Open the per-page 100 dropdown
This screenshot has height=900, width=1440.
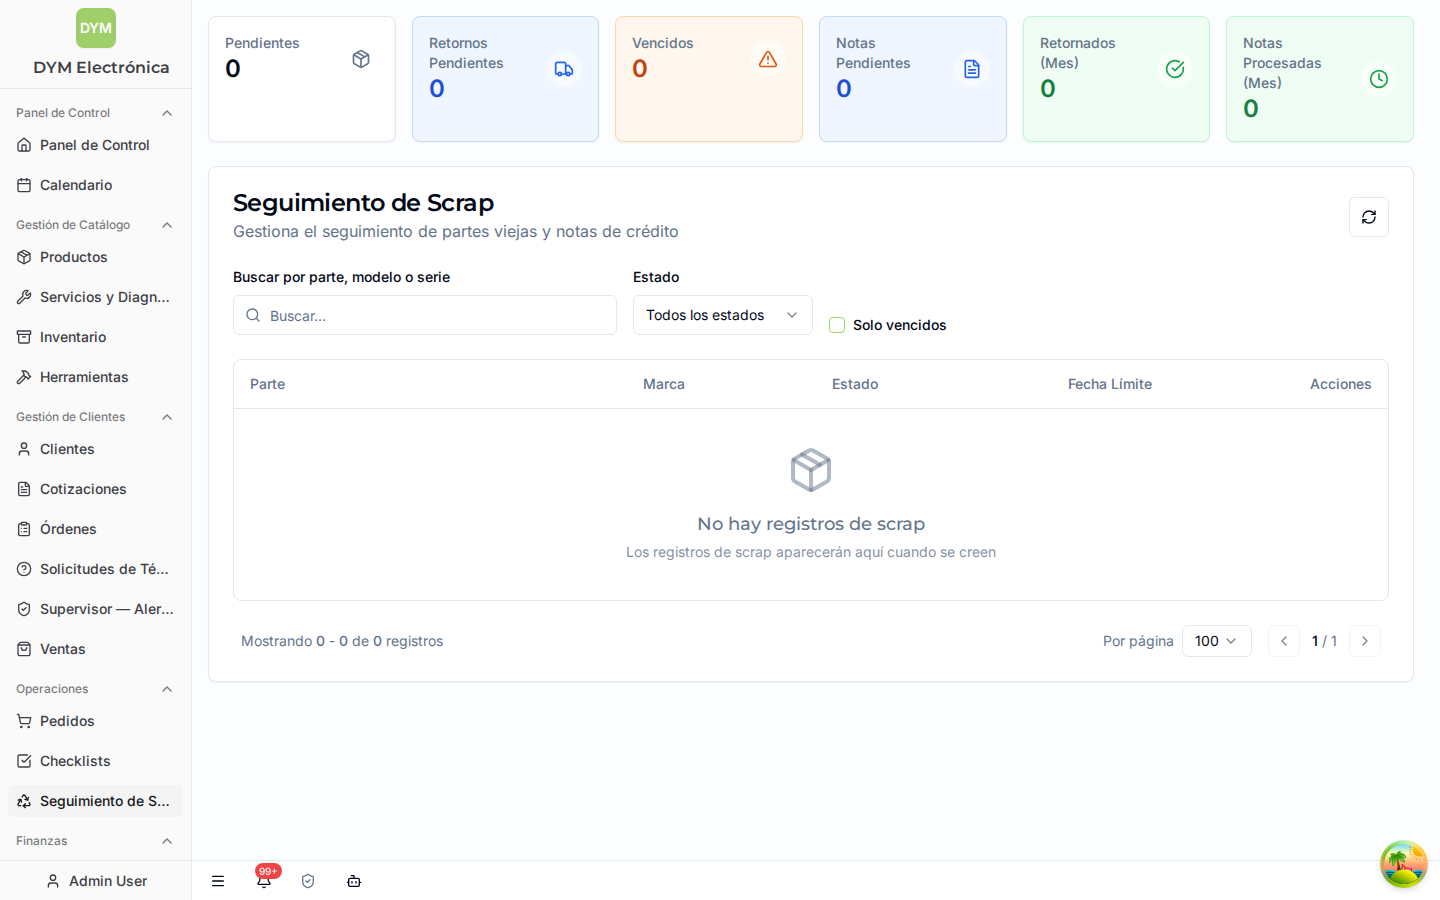point(1216,641)
